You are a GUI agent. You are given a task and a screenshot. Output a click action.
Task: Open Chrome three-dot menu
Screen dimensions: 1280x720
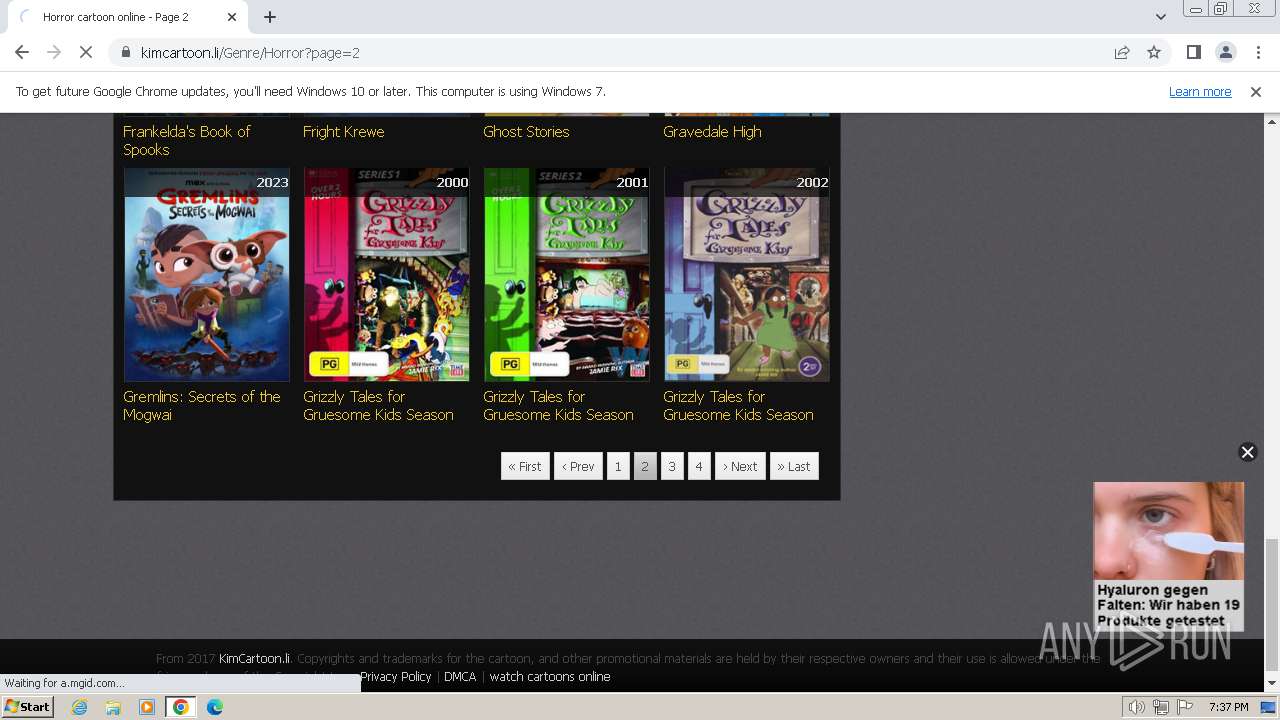1258,52
